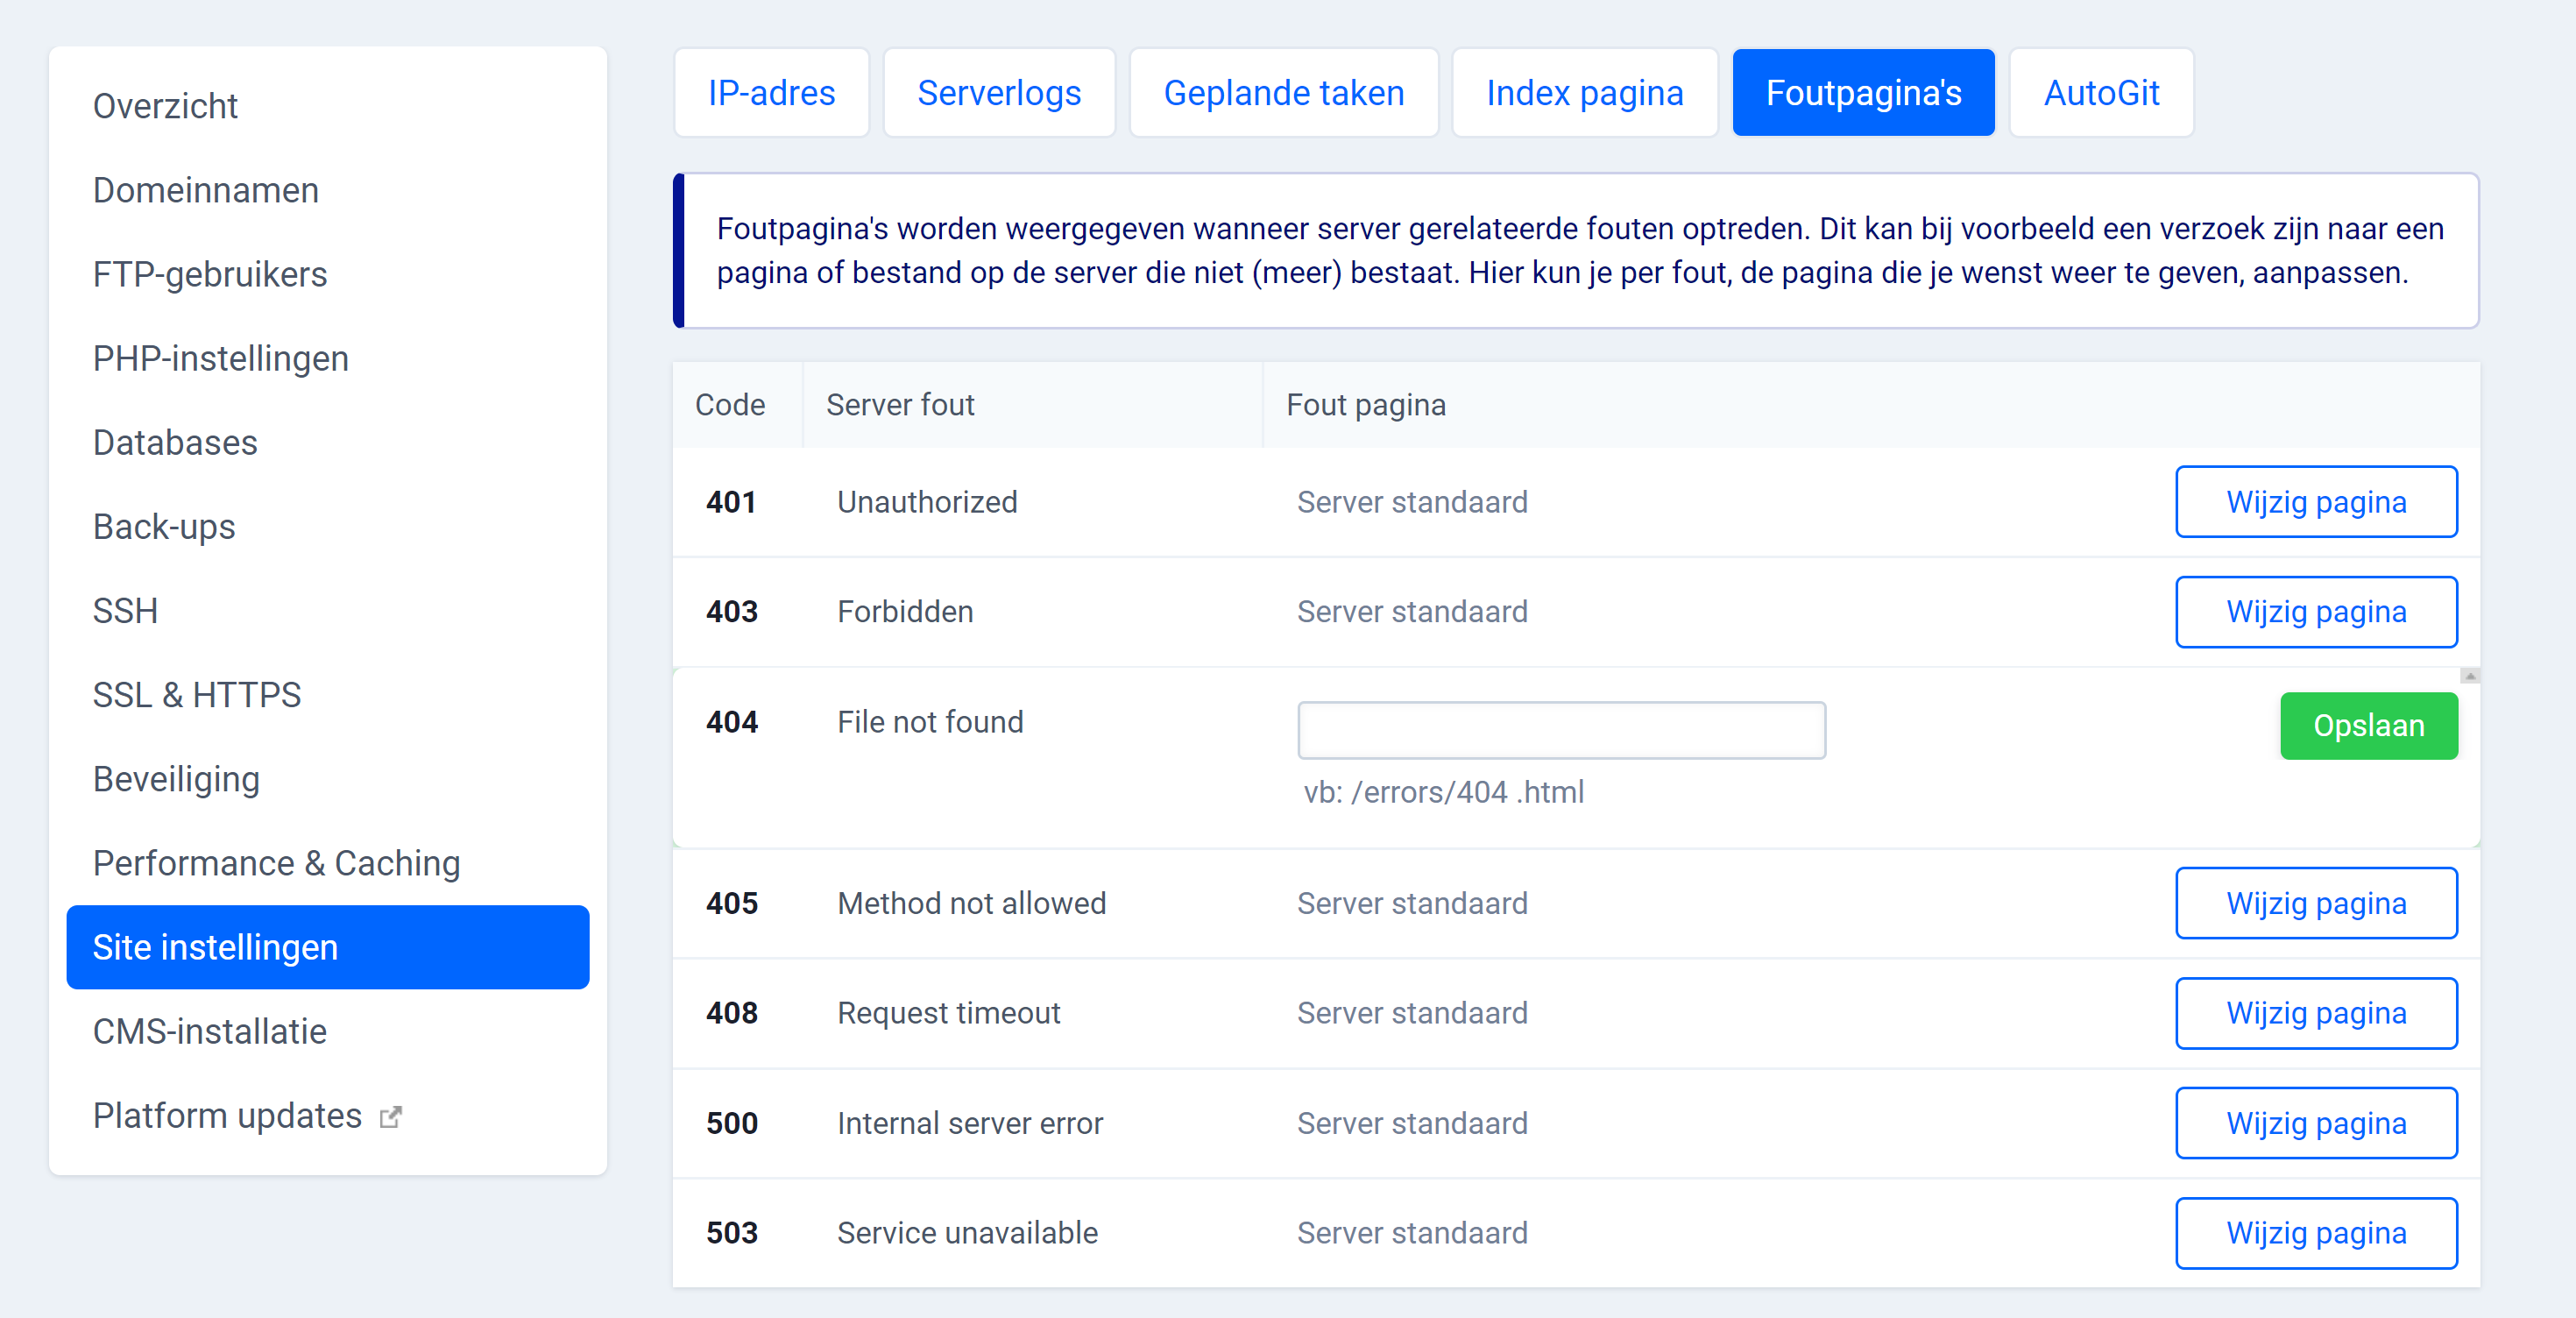Open the CMS-installatie section

click(209, 1031)
